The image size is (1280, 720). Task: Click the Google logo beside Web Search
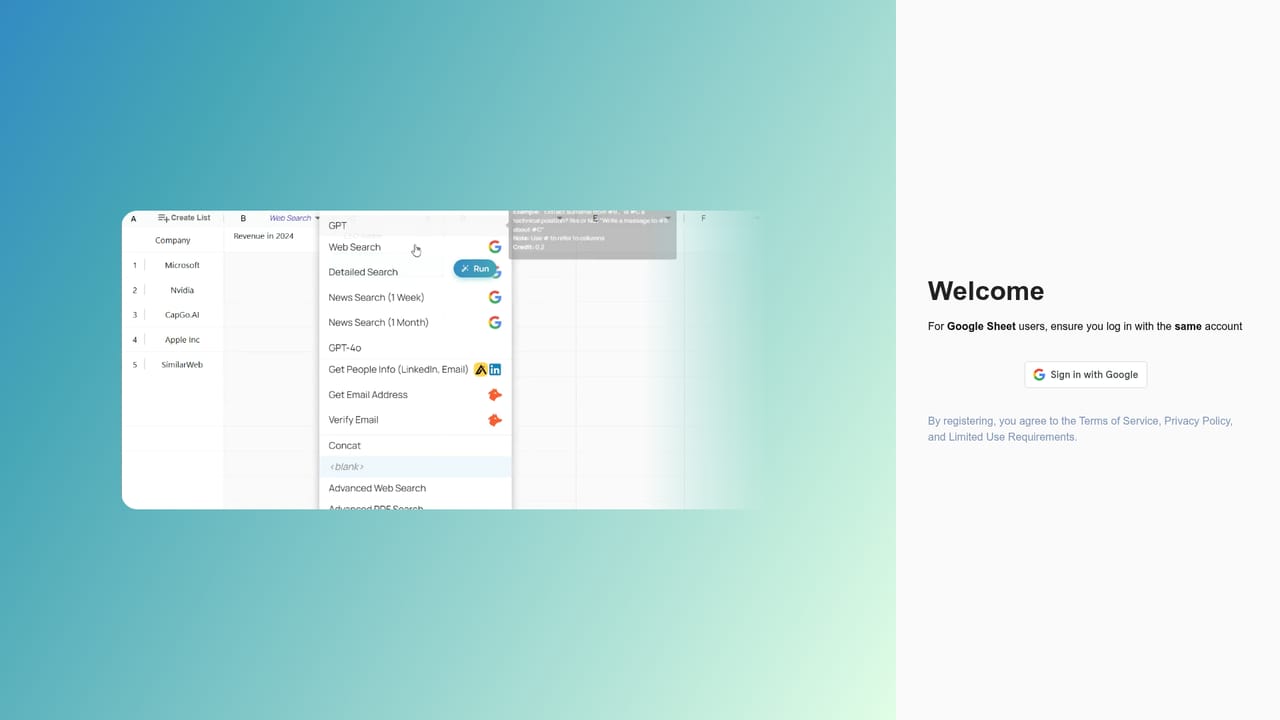(495, 247)
